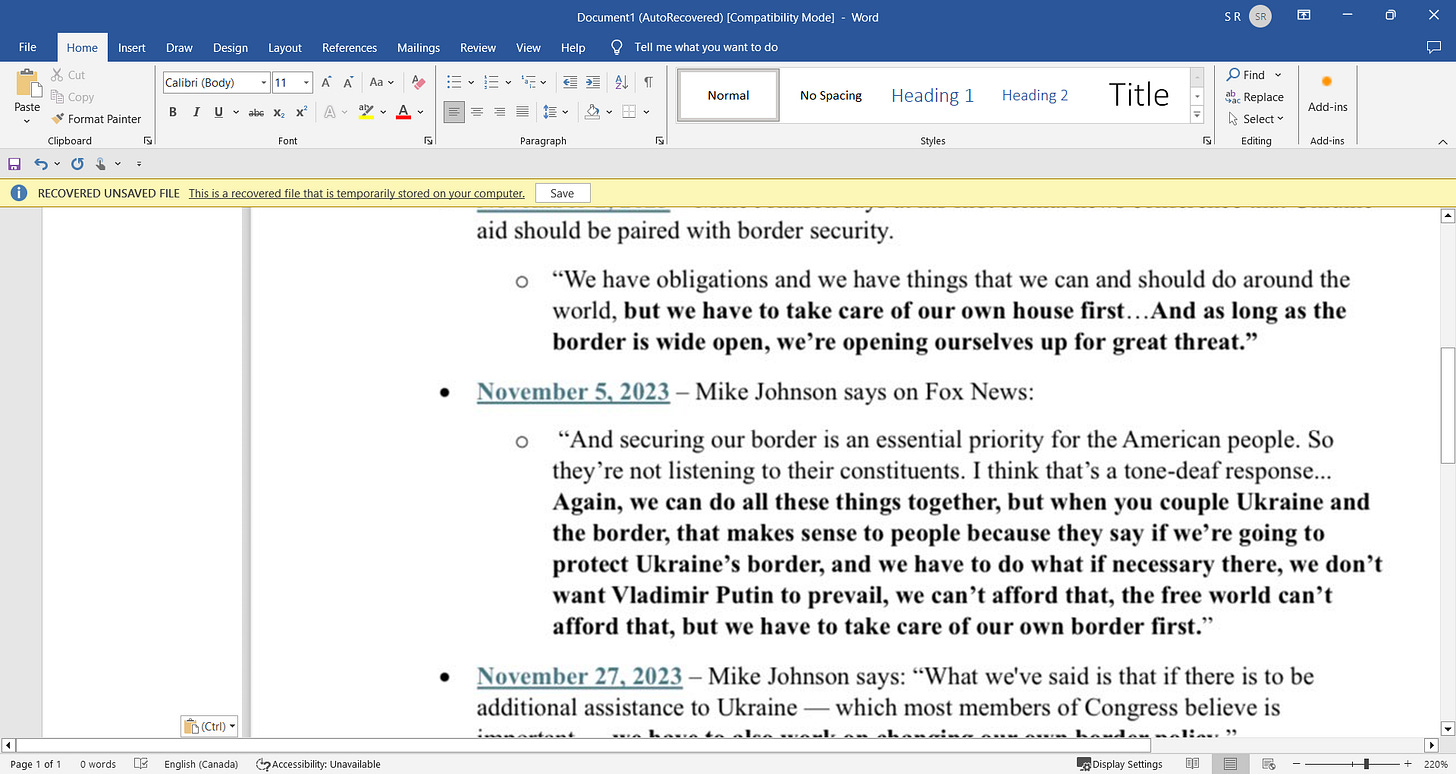
Task: Center align the paragraph
Action: point(477,112)
